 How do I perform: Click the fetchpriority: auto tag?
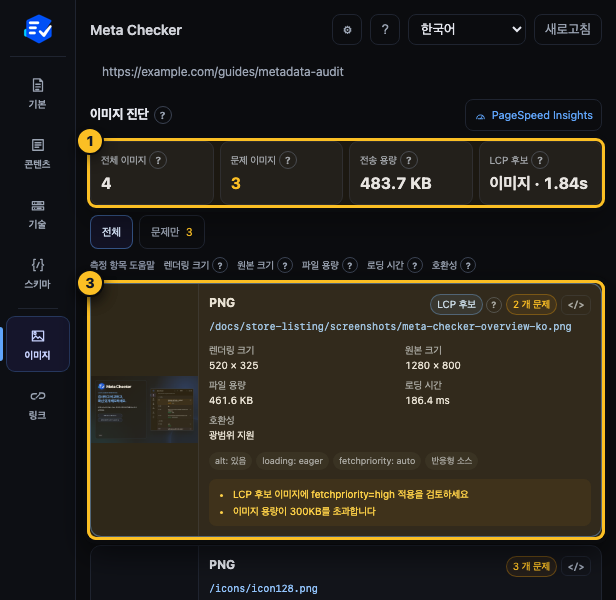click(377, 461)
